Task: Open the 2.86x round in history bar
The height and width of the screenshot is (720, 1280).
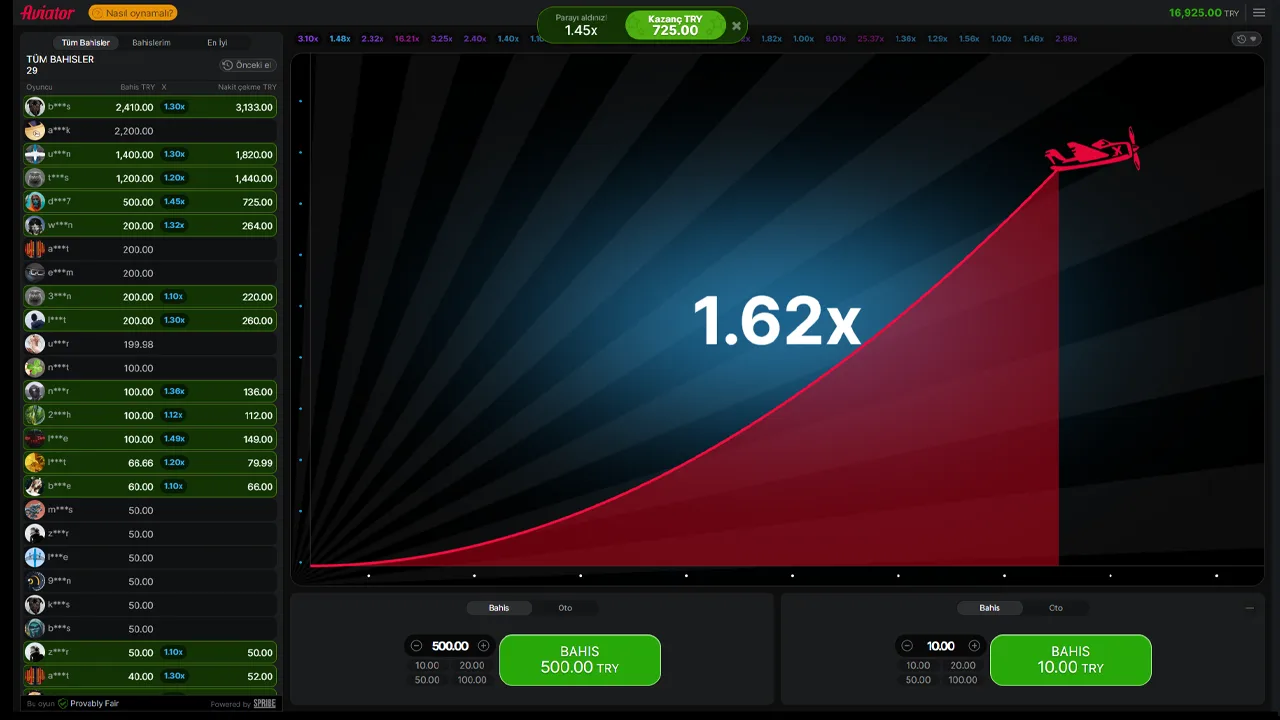Action: 1066,39
